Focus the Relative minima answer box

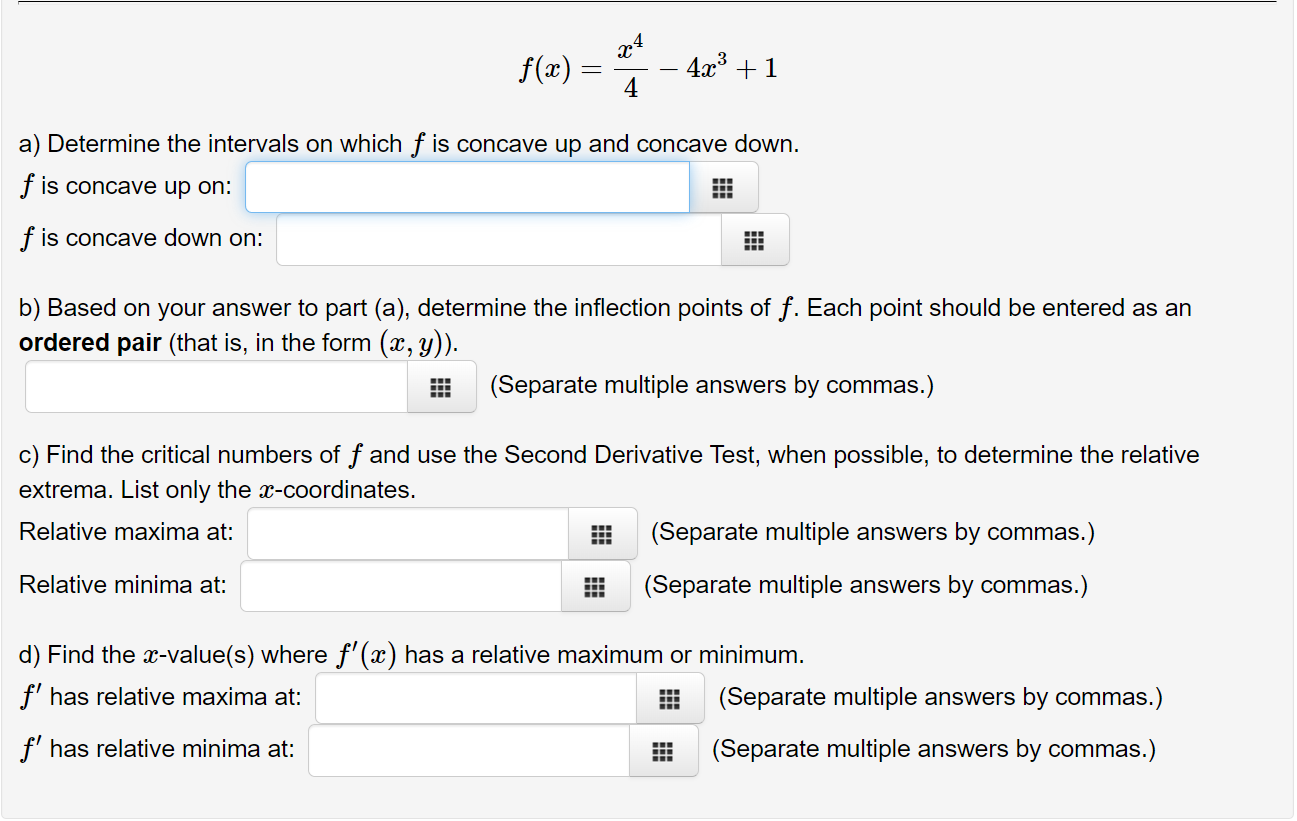400,586
